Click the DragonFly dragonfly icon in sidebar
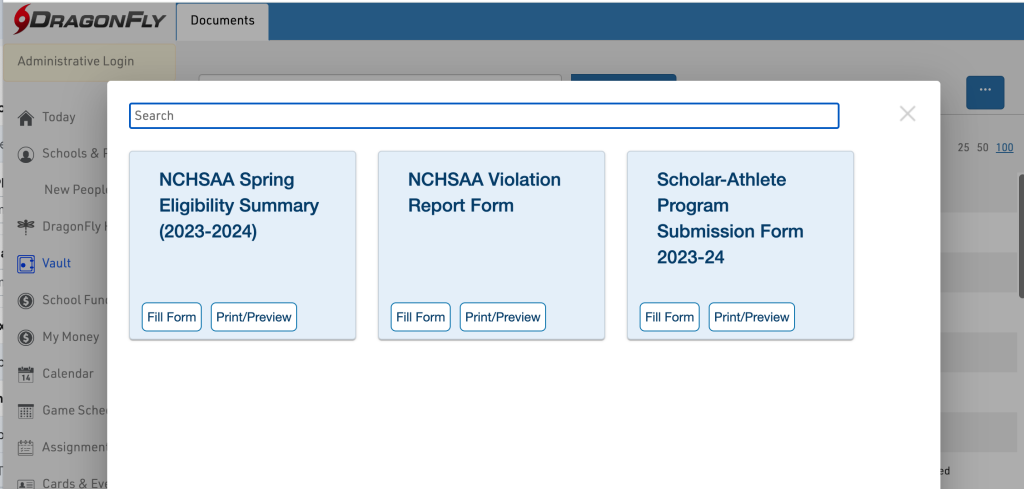 [x=26, y=226]
